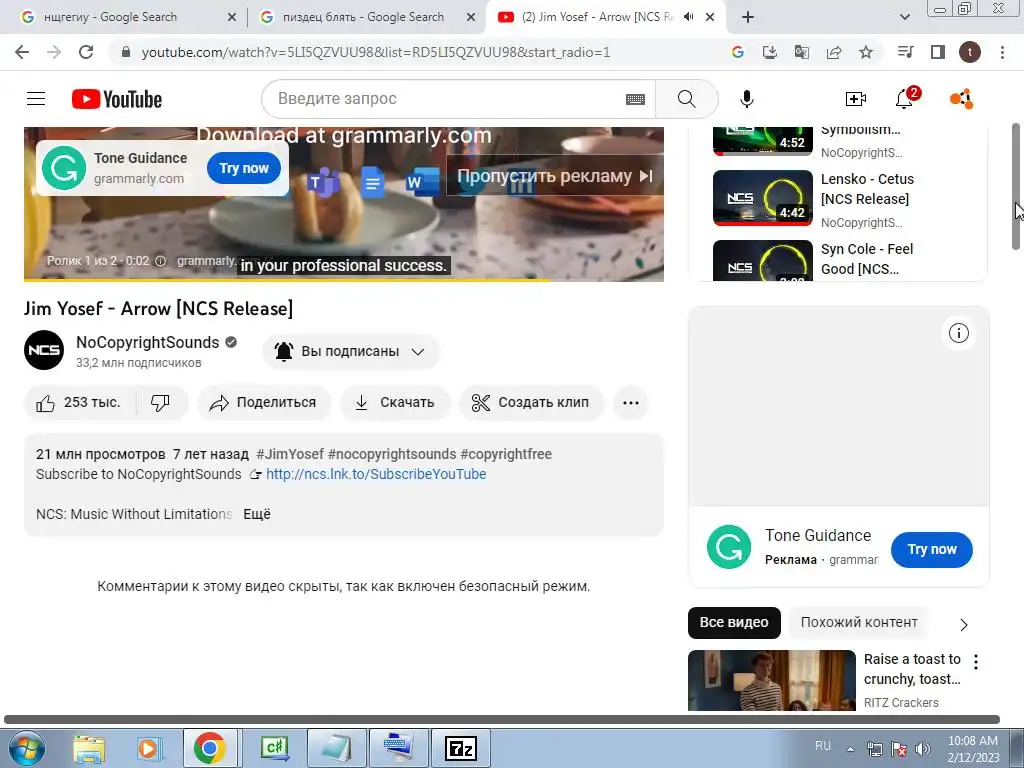1024x768 pixels.
Task: Go to the YouTube home logo
Action: pos(117,99)
